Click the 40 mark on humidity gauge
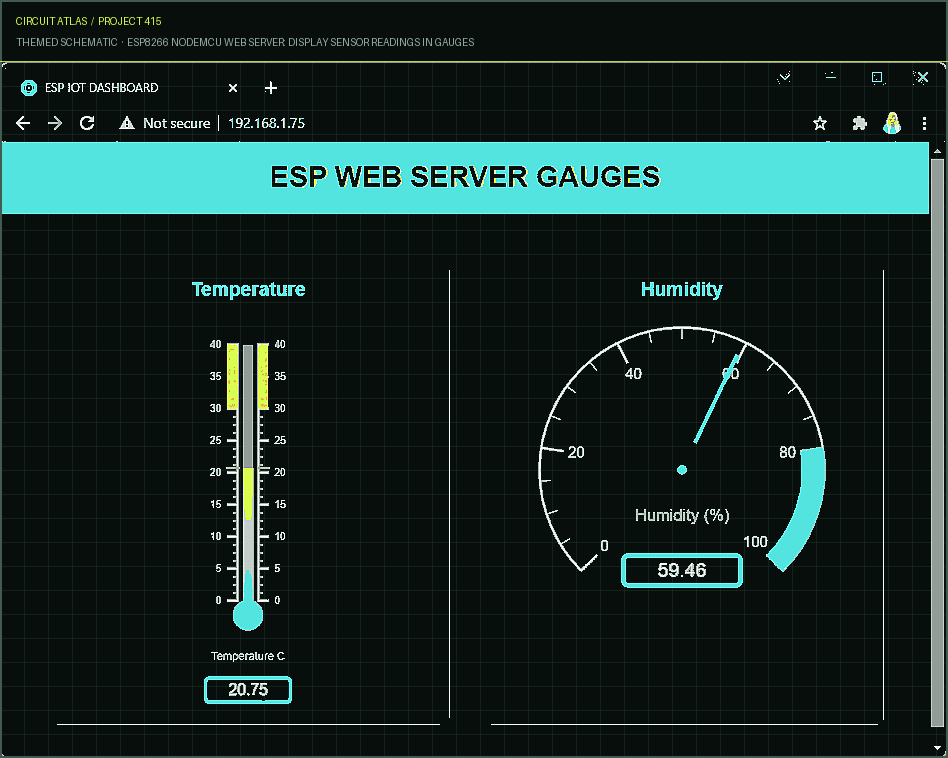Image resolution: width=948 pixels, height=758 pixels. (x=633, y=374)
